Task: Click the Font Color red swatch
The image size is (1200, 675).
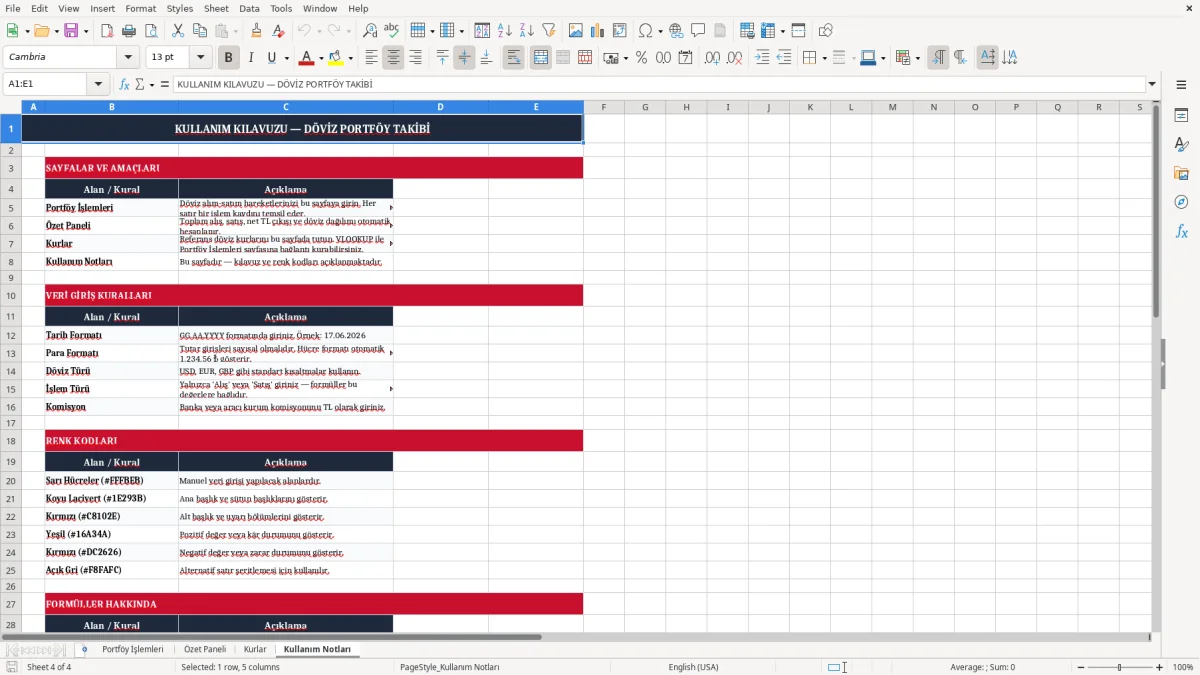Action: click(307, 58)
